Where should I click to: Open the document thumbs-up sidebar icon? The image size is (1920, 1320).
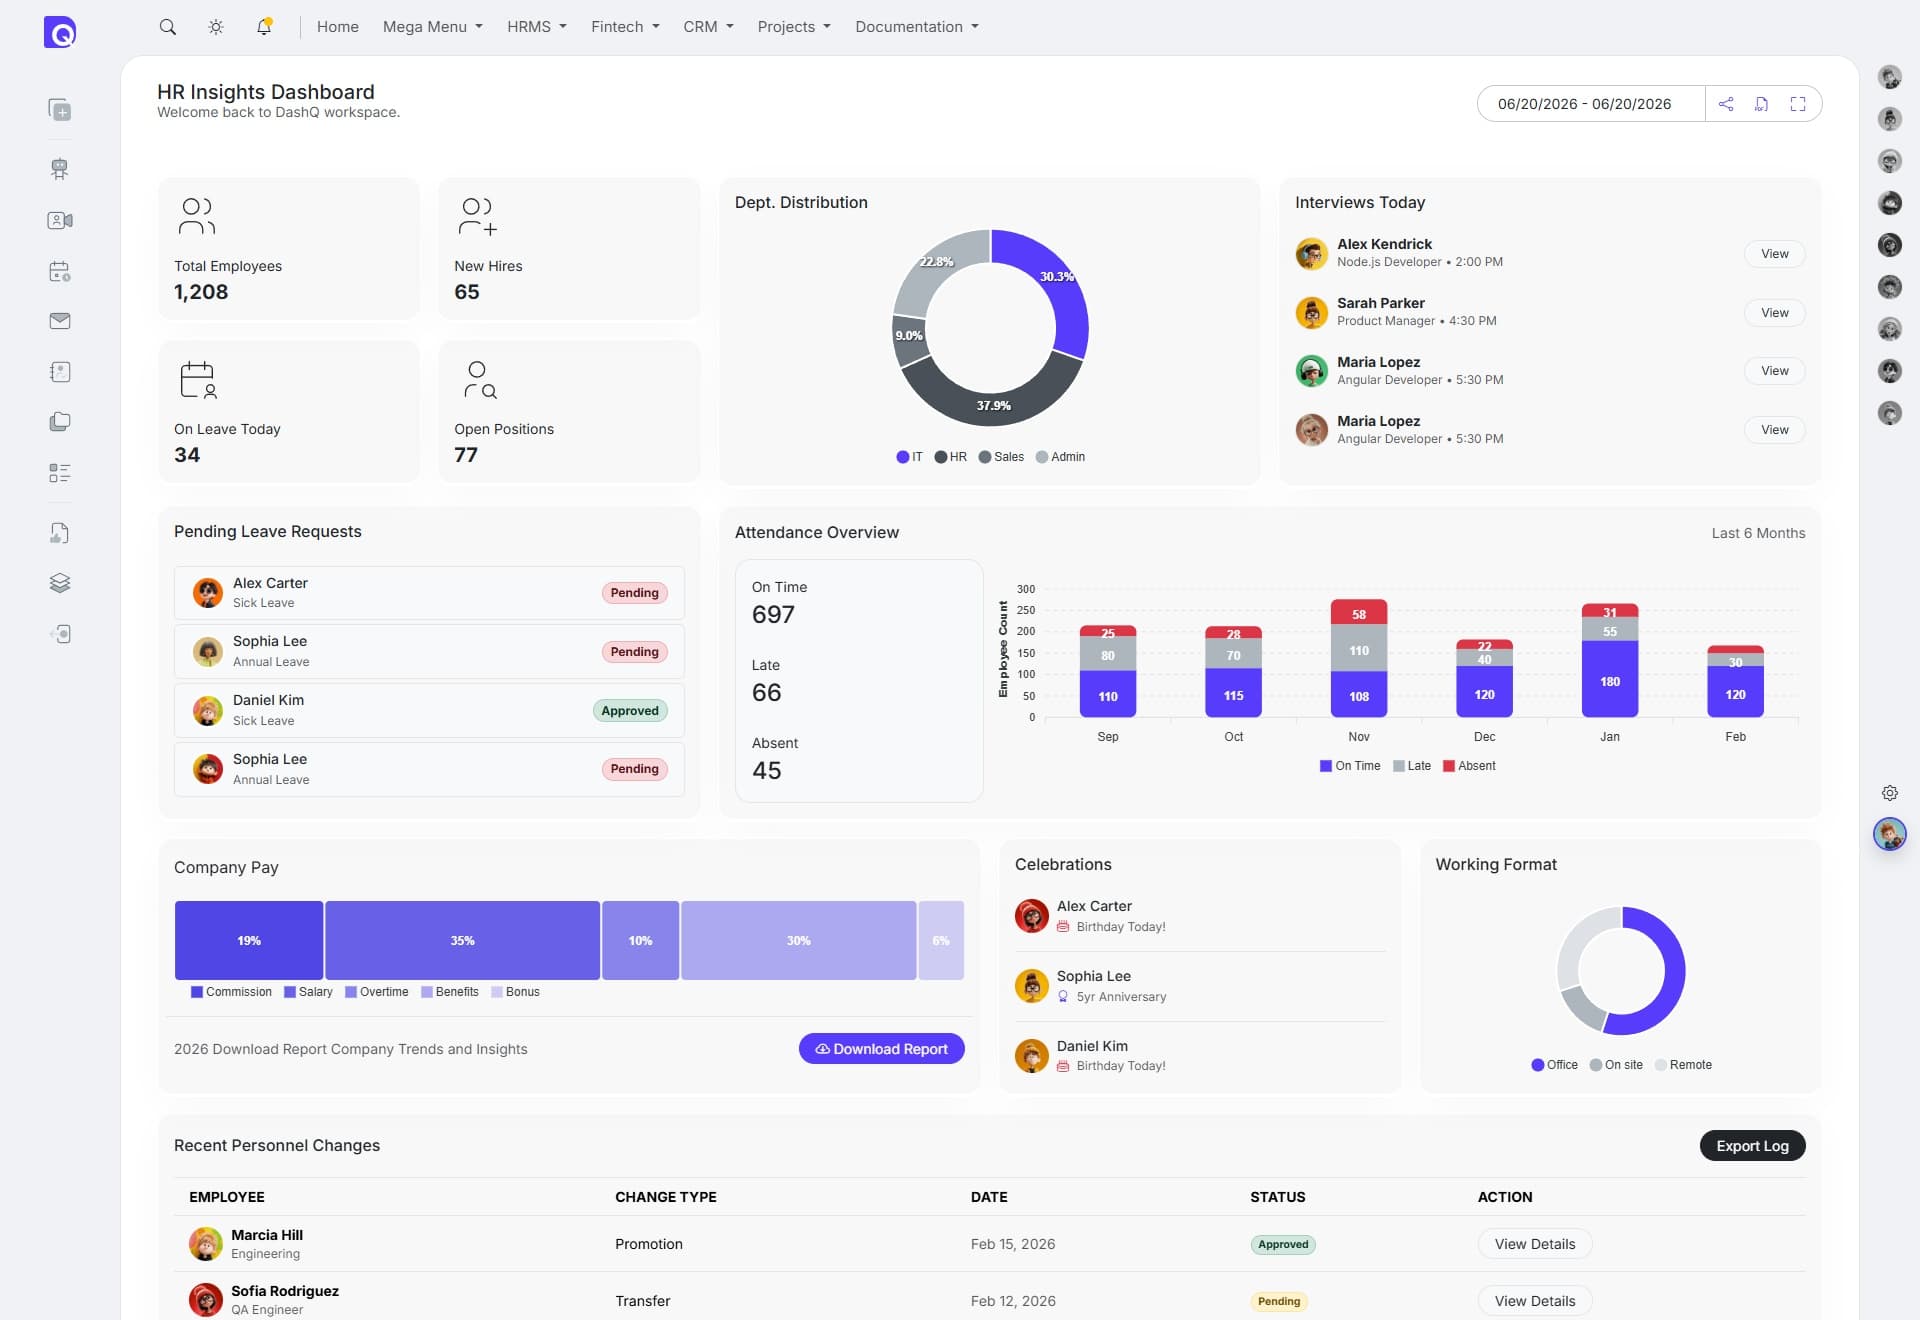60,533
